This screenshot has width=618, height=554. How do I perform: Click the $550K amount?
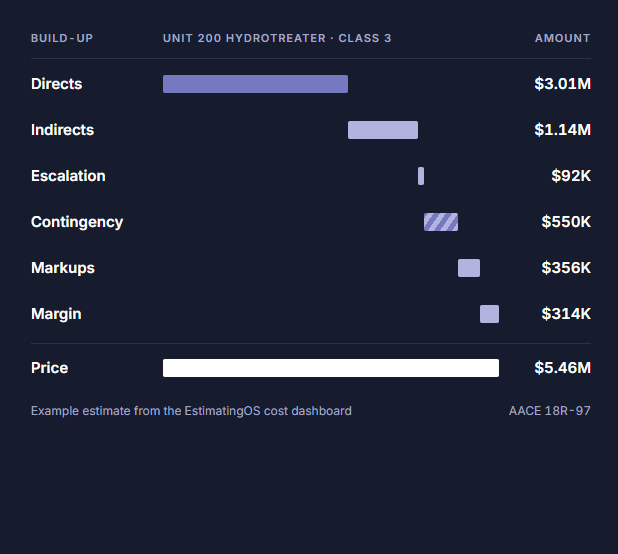(x=566, y=222)
